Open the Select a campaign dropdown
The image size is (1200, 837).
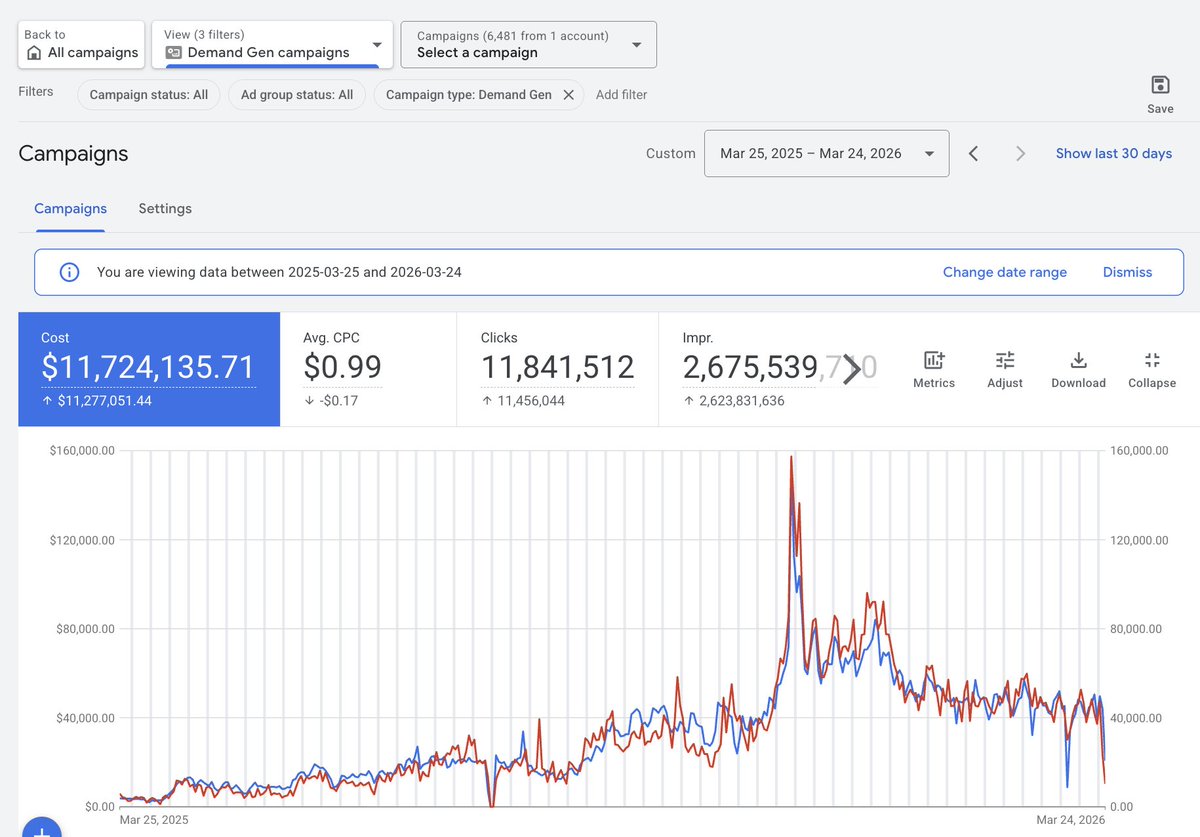pos(529,44)
